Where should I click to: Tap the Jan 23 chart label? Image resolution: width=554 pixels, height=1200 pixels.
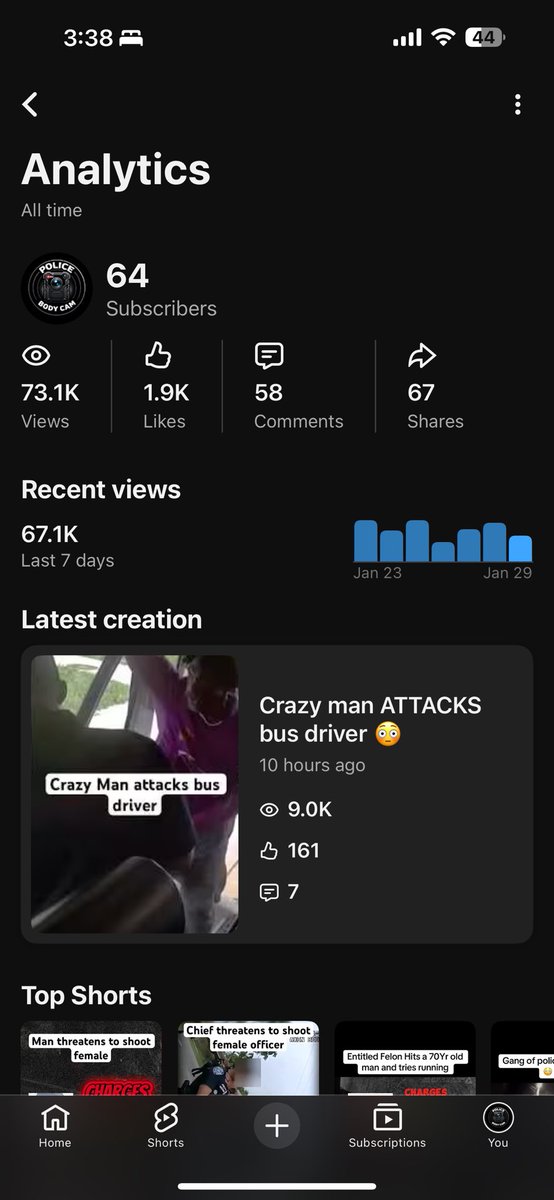coord(377,573)
